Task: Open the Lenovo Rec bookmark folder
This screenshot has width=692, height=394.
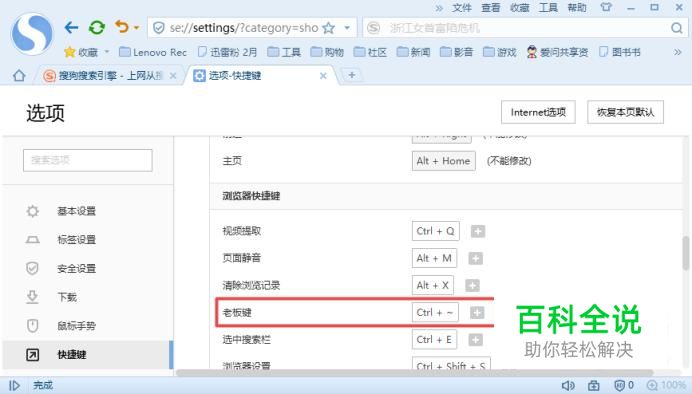Action: tap(153, 52)
